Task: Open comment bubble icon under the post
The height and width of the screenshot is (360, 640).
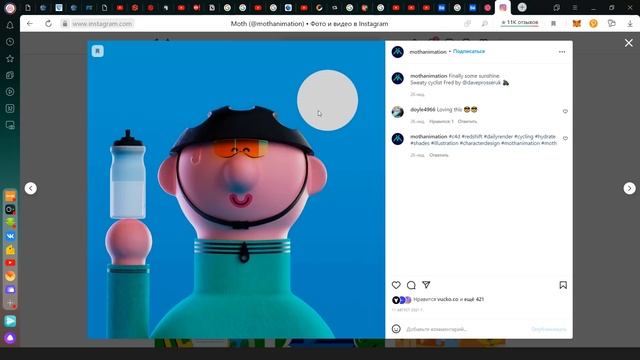Action: coord(411,285)
